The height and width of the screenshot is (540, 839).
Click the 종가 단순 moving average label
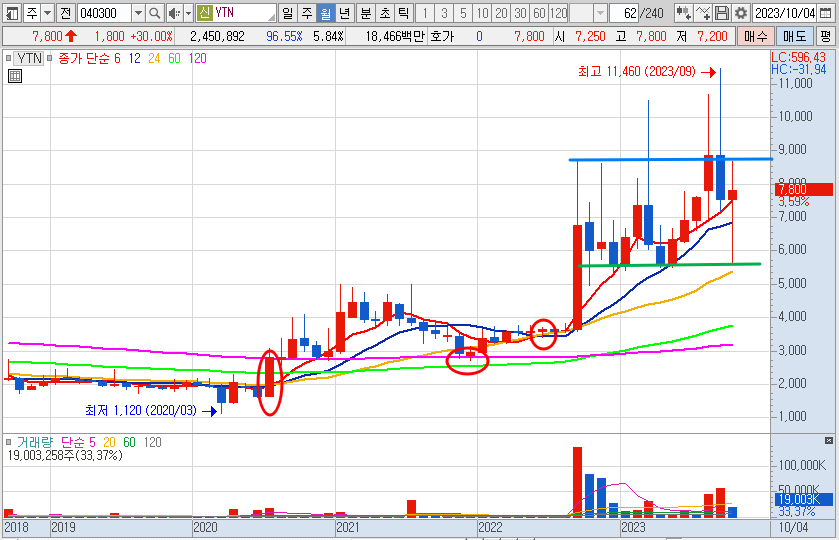tap(84, 58)
